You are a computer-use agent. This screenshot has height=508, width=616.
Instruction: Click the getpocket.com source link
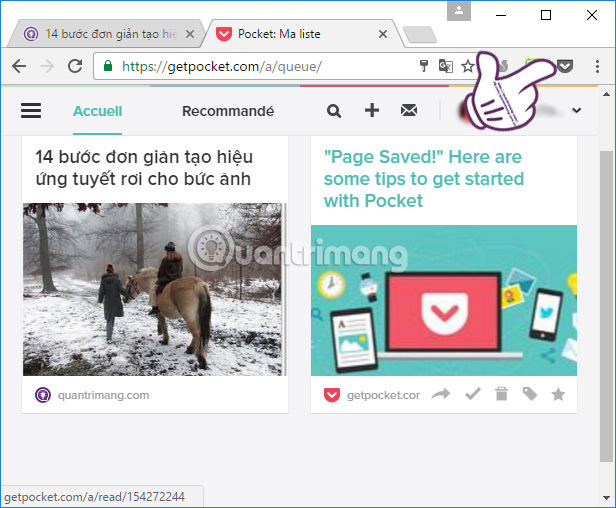(x=383, y=395)
